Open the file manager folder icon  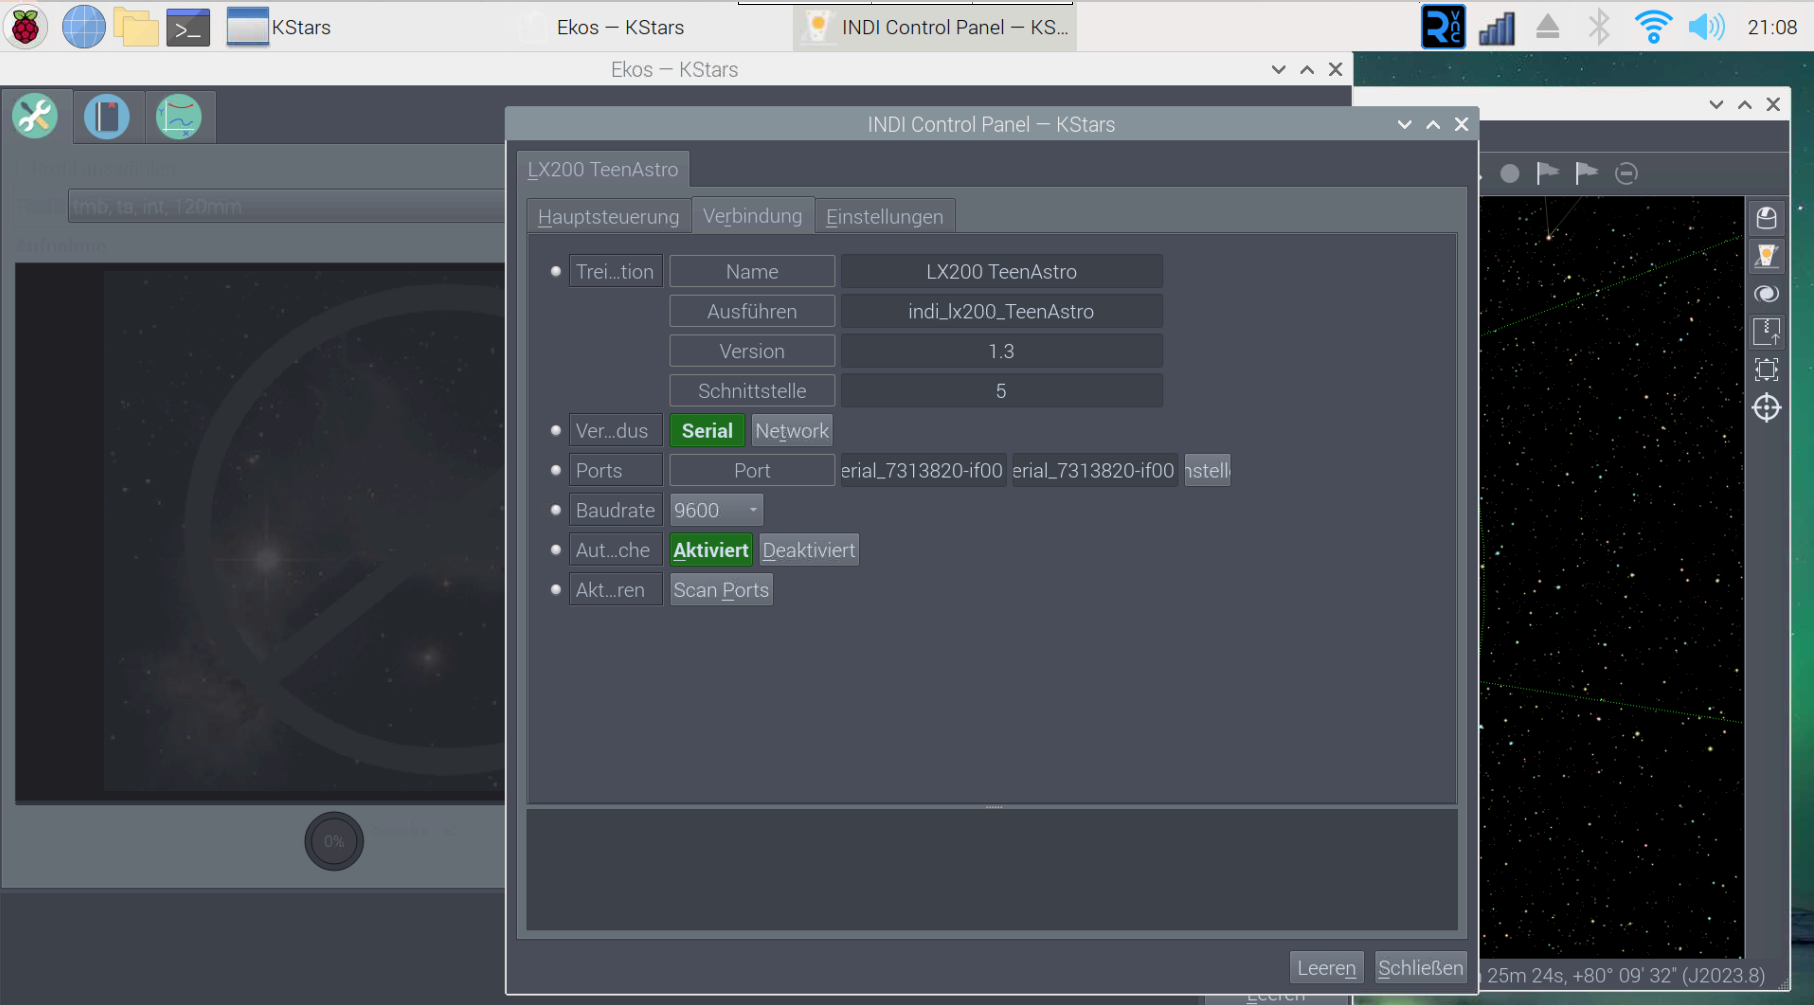pyautogui.click(x=136, y=27)
